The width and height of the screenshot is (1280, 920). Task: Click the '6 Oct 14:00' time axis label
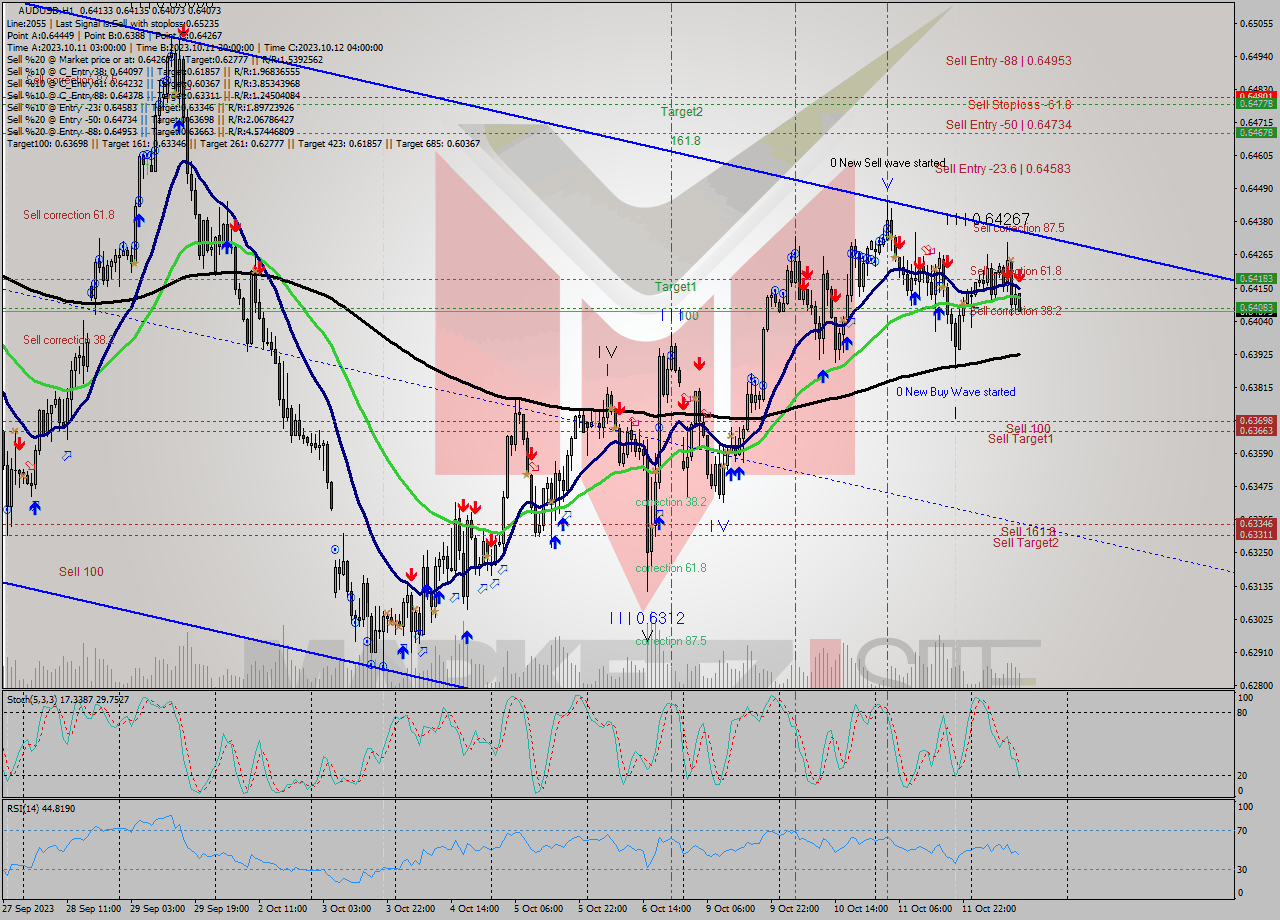(666, 909)
